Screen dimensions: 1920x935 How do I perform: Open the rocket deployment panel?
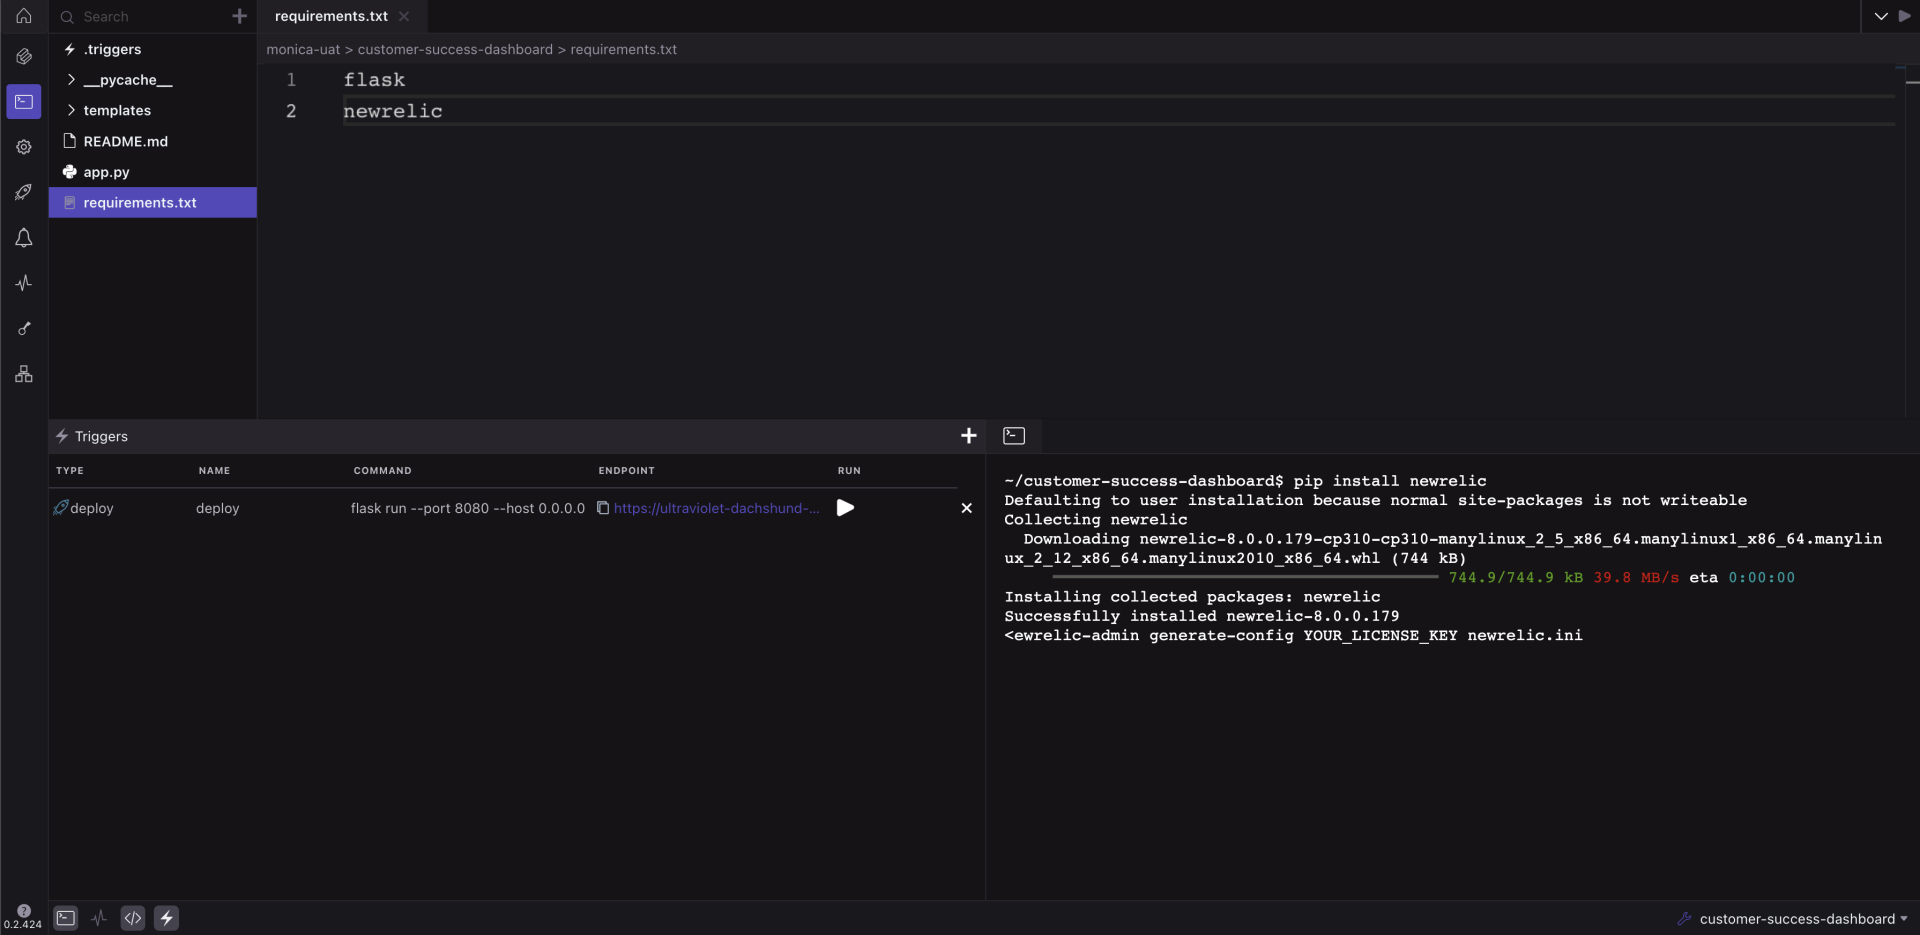point(24,192)
